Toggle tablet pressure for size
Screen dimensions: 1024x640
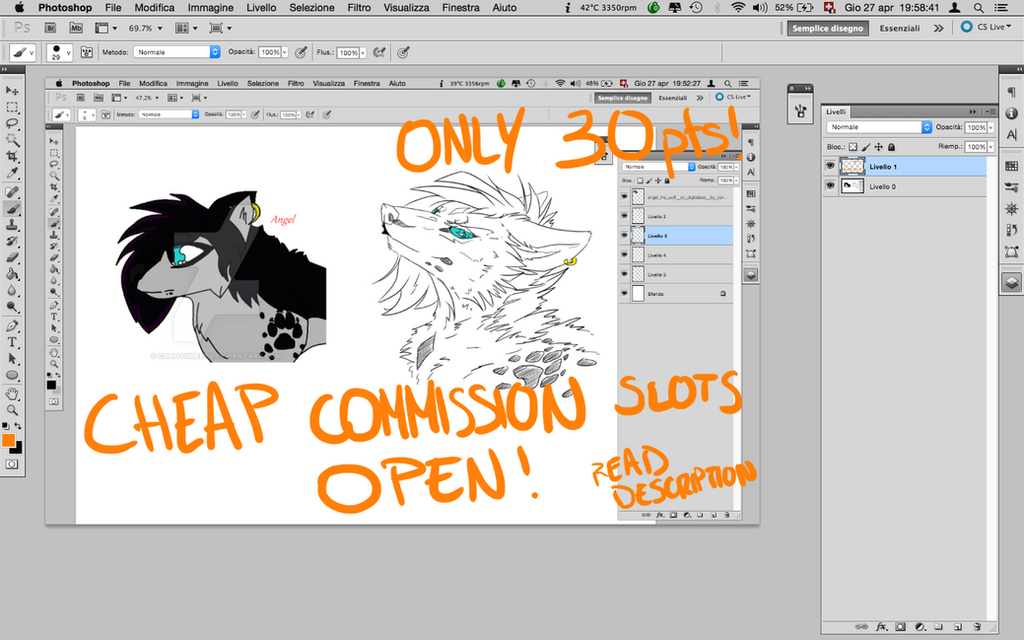tap(403, 52)
